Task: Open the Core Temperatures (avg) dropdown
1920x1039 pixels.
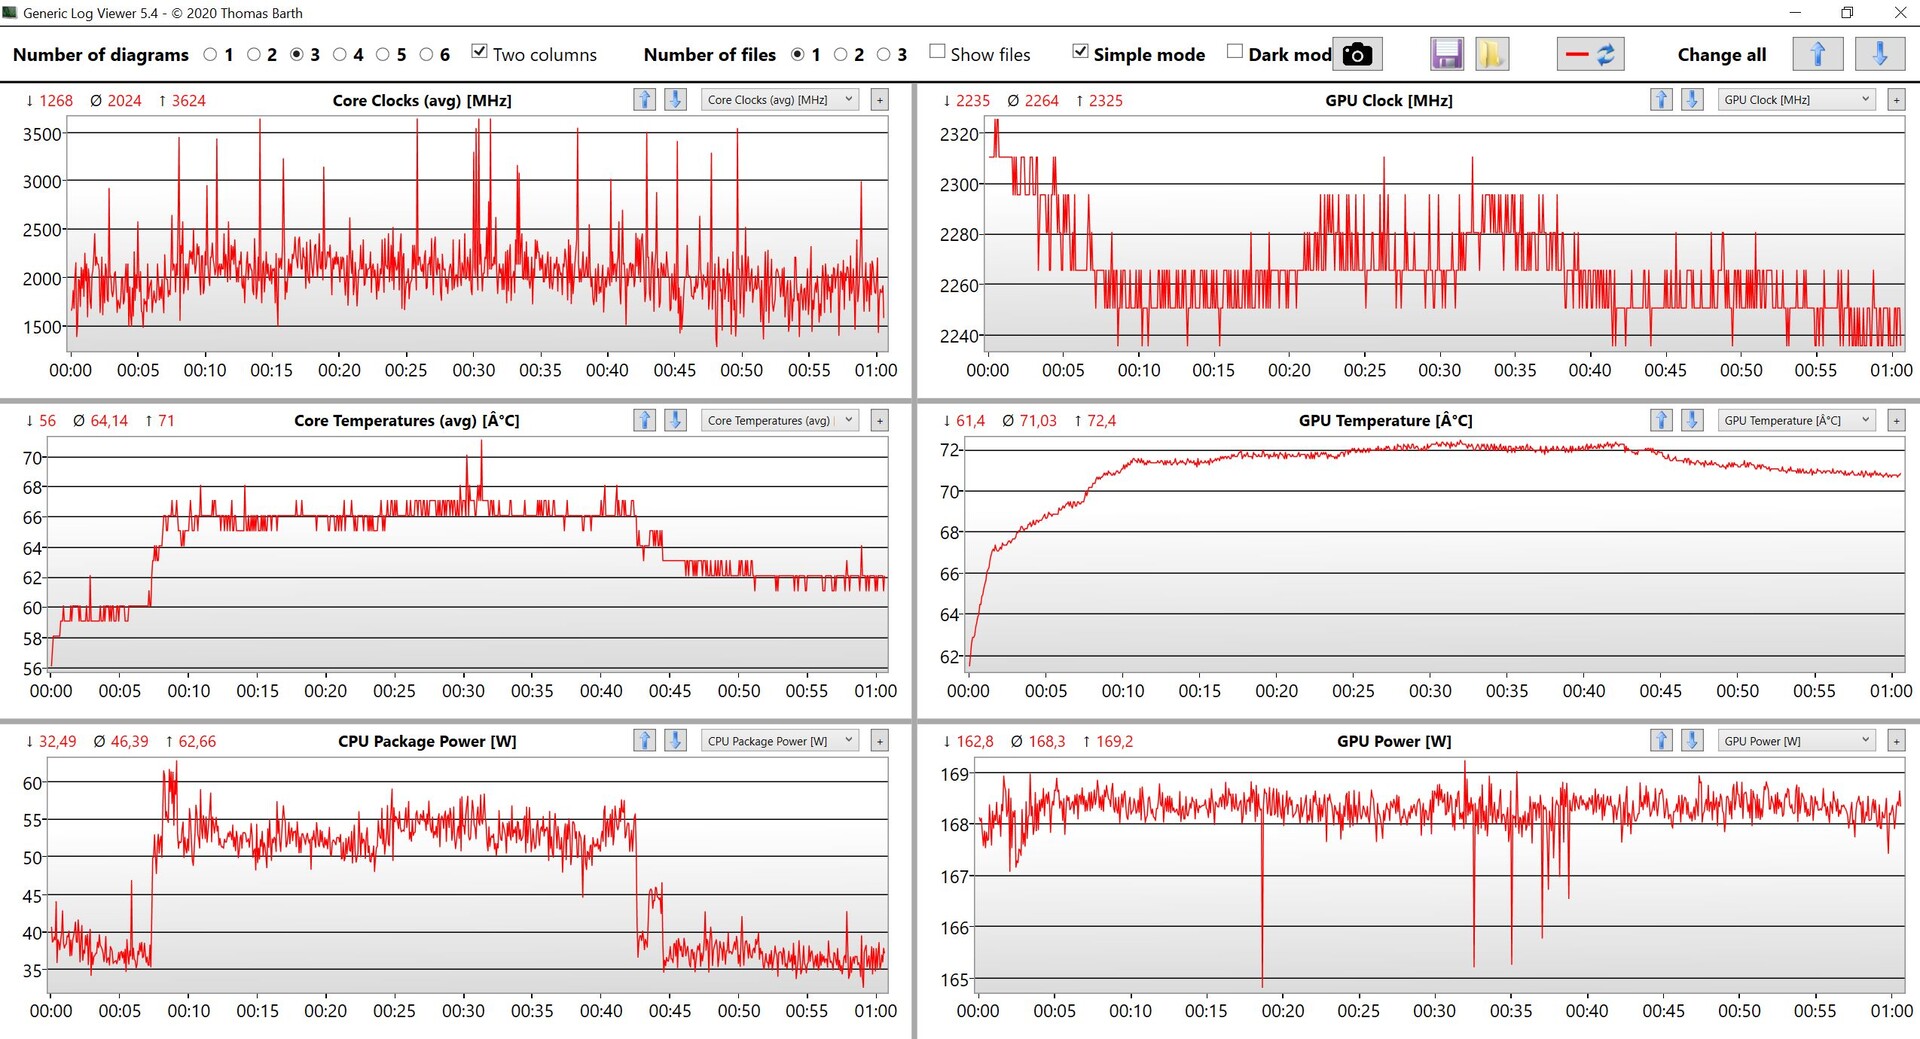Action: point(780,420)
